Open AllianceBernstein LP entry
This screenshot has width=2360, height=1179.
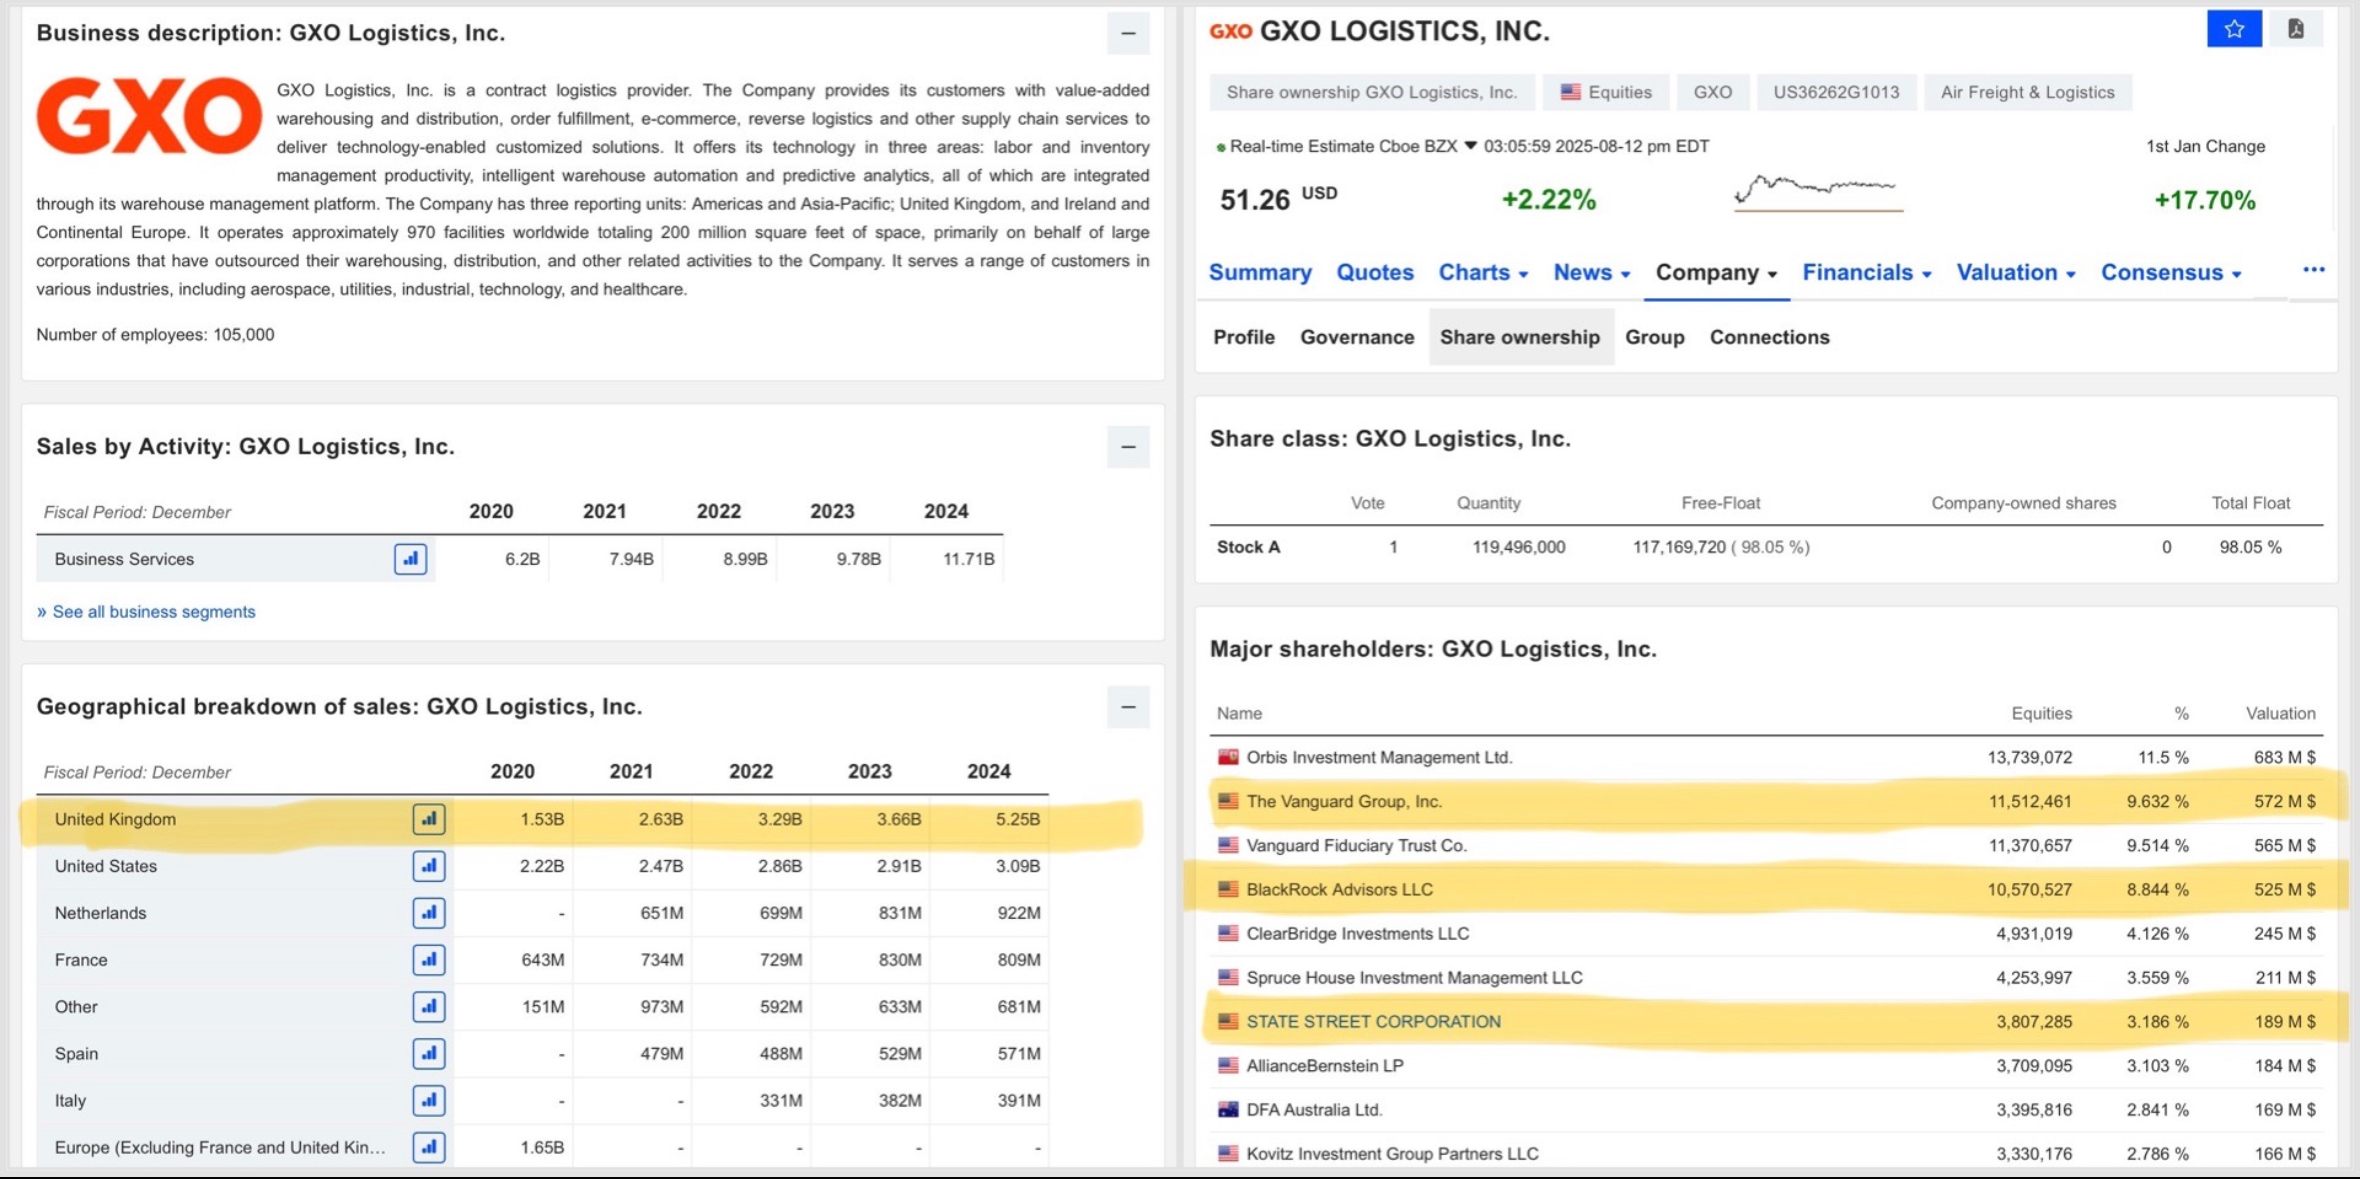[1324, 1065]
